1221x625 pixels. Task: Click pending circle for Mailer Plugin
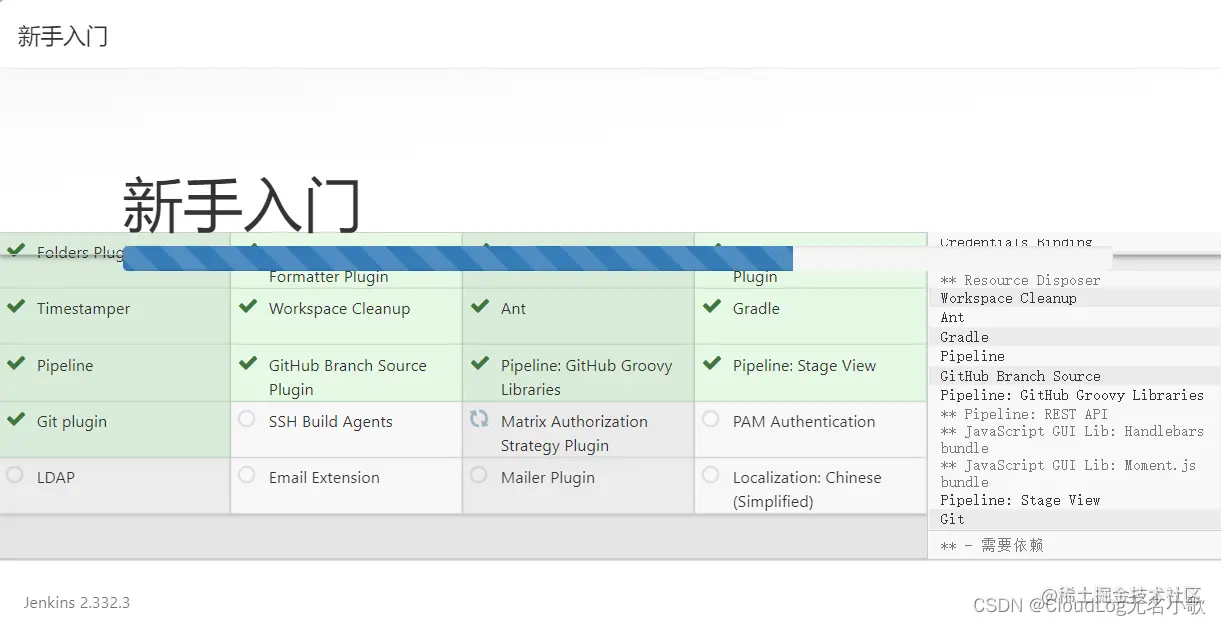pos(479,475)
